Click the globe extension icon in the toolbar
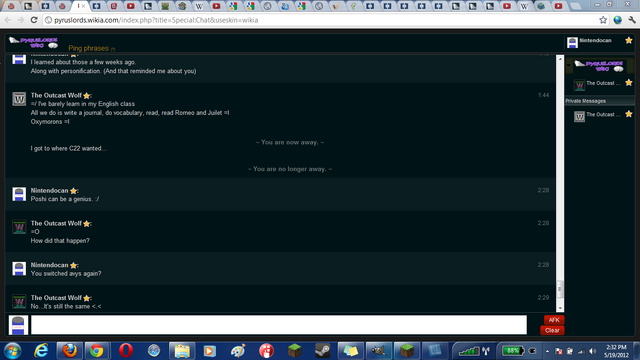The height and width of the screenshot is (360, 640). (618, 20)
